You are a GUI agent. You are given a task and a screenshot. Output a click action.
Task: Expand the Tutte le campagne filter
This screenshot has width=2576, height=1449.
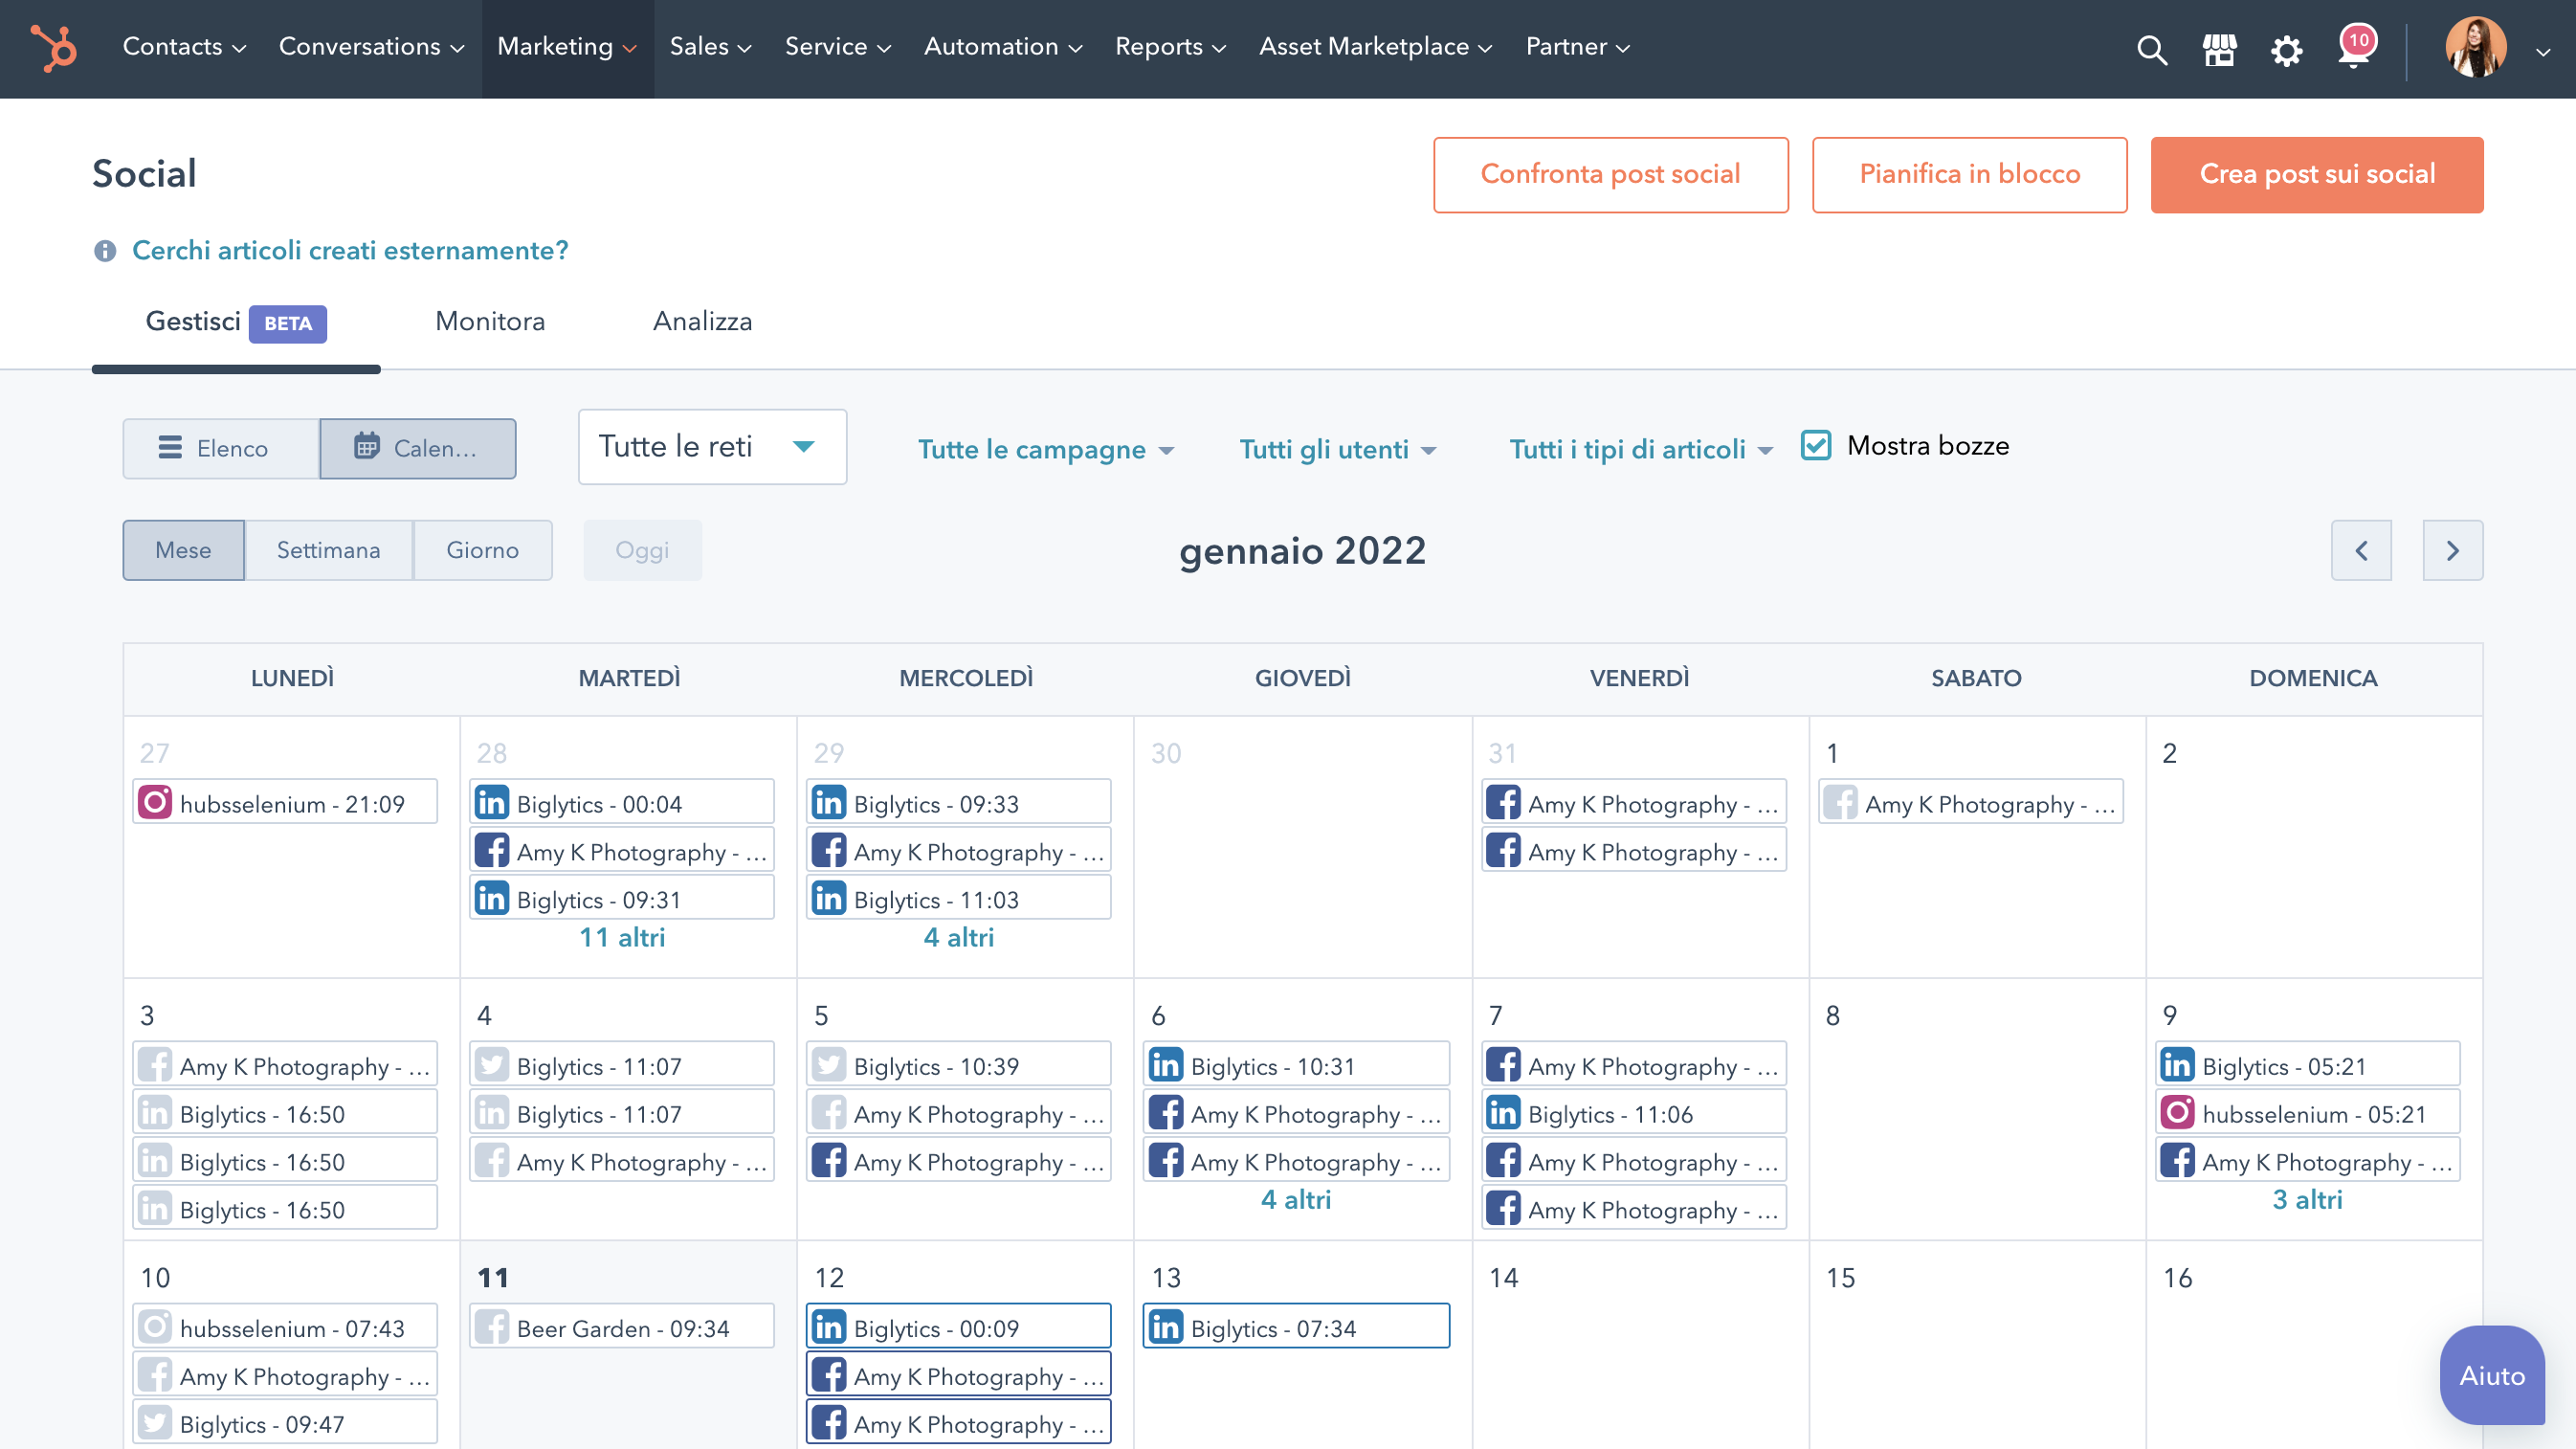pyautogui.click(x=1046, y=449)
